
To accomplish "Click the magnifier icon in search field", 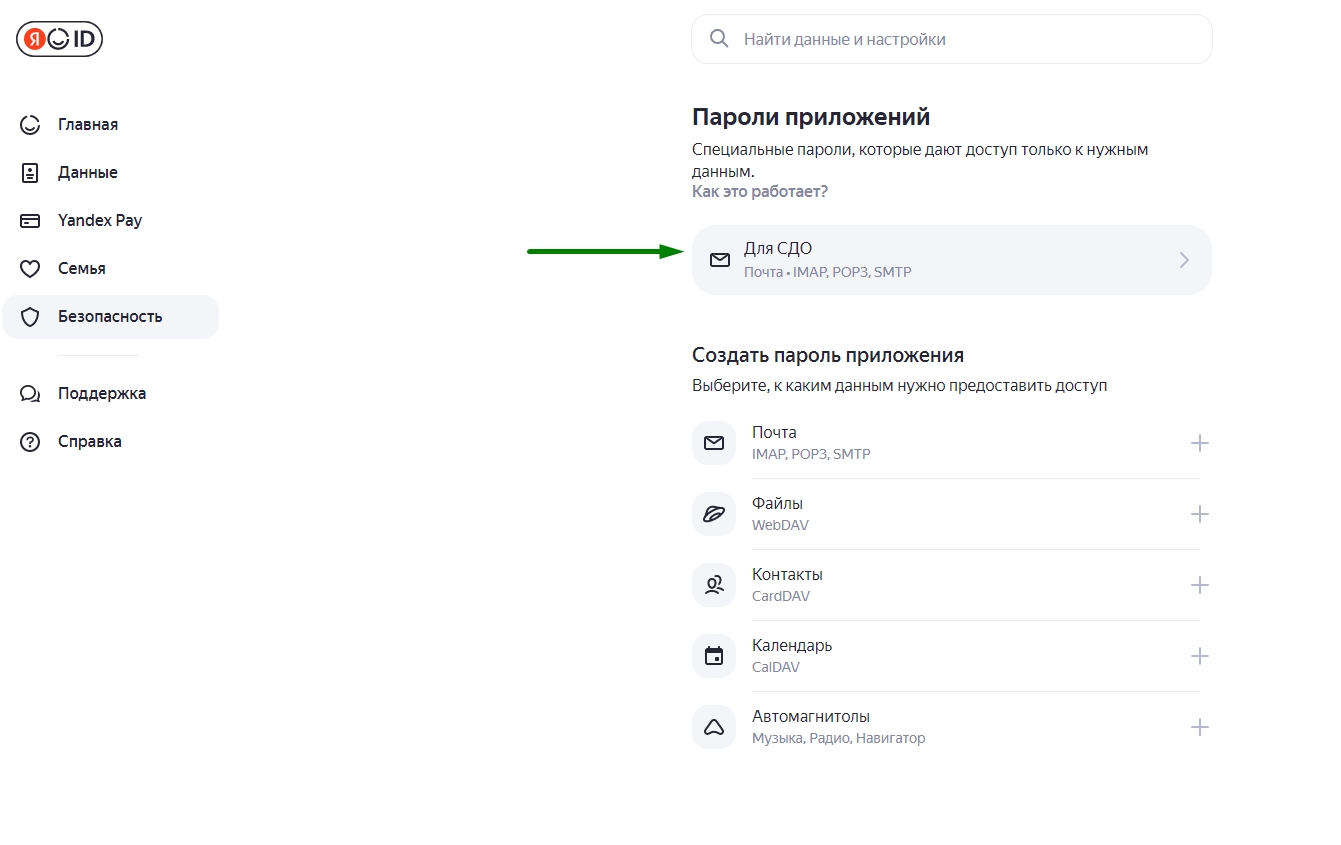I will pos(718,39).
